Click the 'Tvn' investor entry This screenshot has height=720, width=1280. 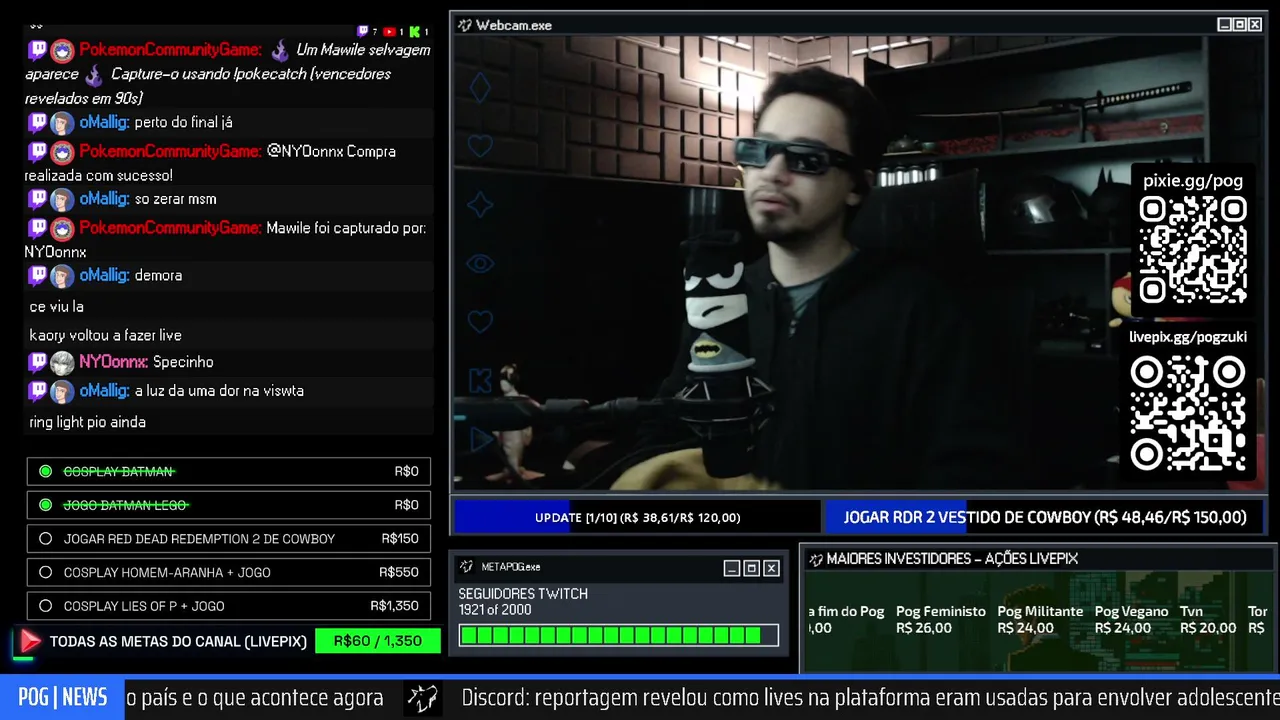pos(1208,619)
